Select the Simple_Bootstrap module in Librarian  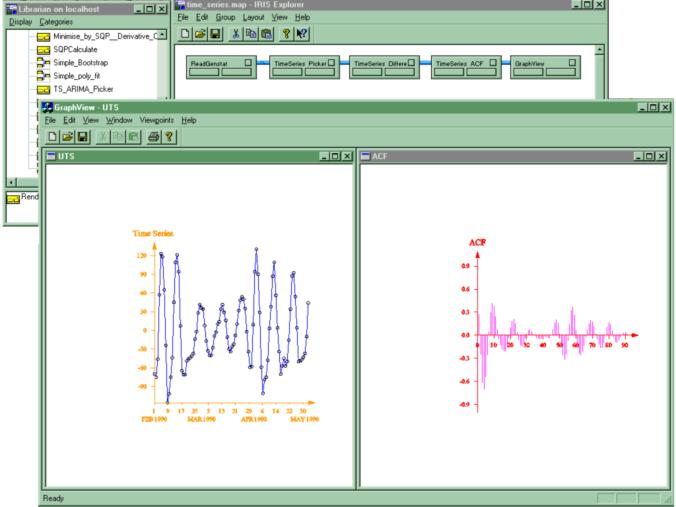coord(82,62)
